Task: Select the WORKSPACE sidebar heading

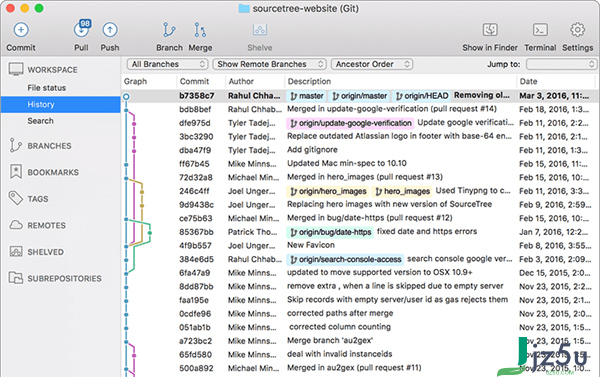Action: pos(52,70)
